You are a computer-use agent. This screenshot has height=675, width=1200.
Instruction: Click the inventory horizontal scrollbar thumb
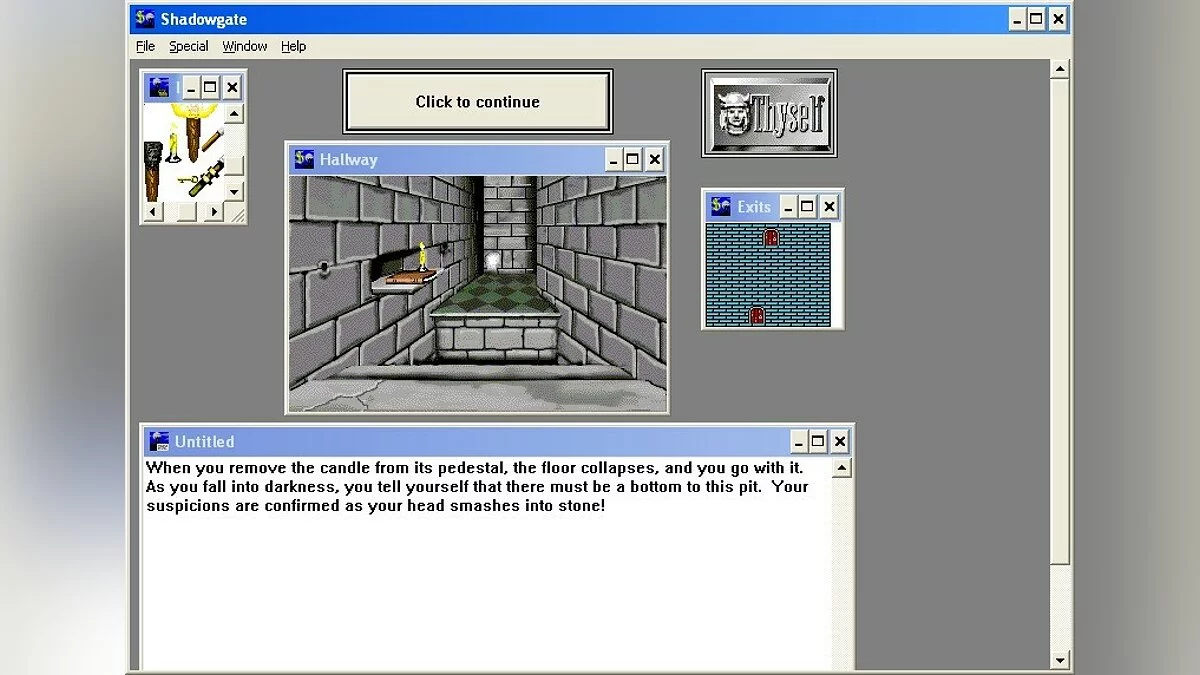[187, 211]
